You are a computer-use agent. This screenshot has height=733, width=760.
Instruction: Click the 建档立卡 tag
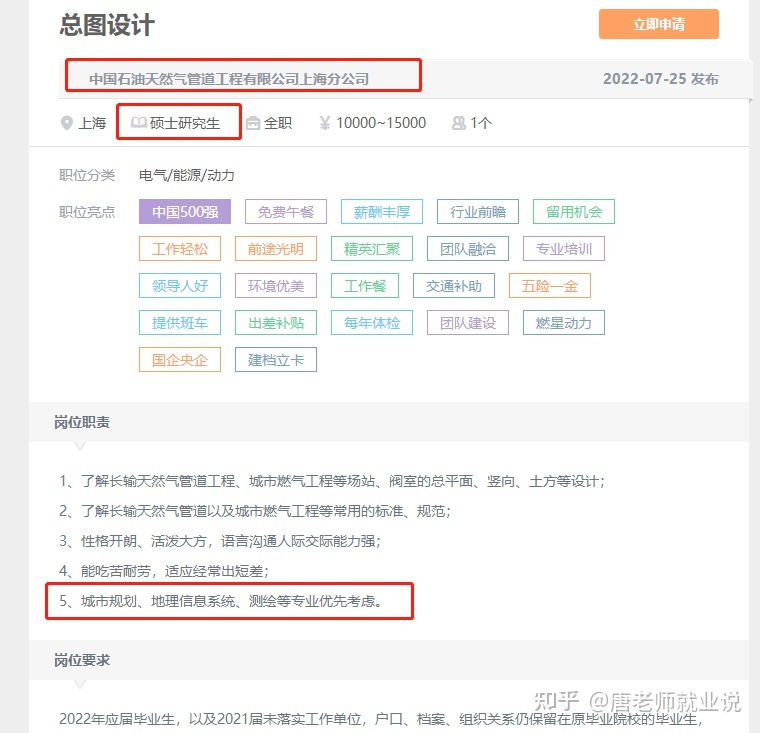point(276,359)
